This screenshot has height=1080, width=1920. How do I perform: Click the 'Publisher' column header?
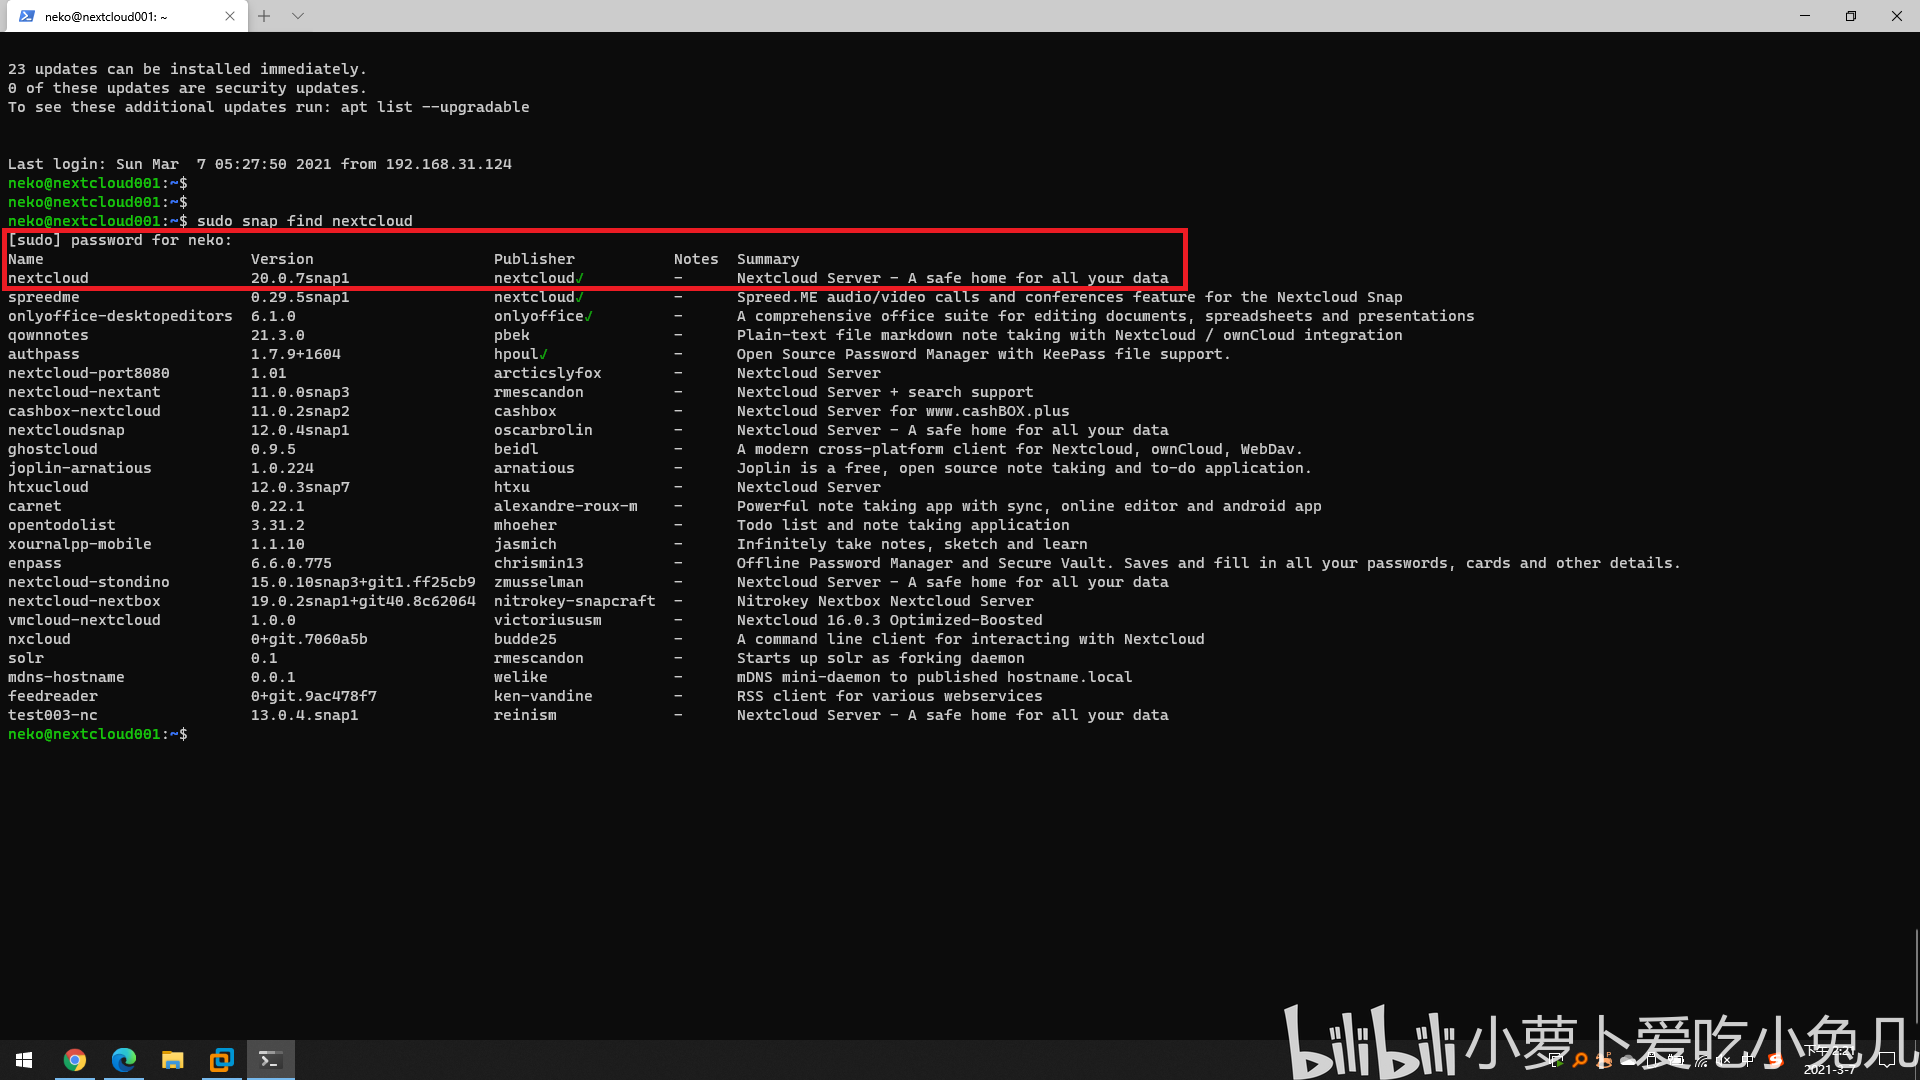(x=534, y=259)
